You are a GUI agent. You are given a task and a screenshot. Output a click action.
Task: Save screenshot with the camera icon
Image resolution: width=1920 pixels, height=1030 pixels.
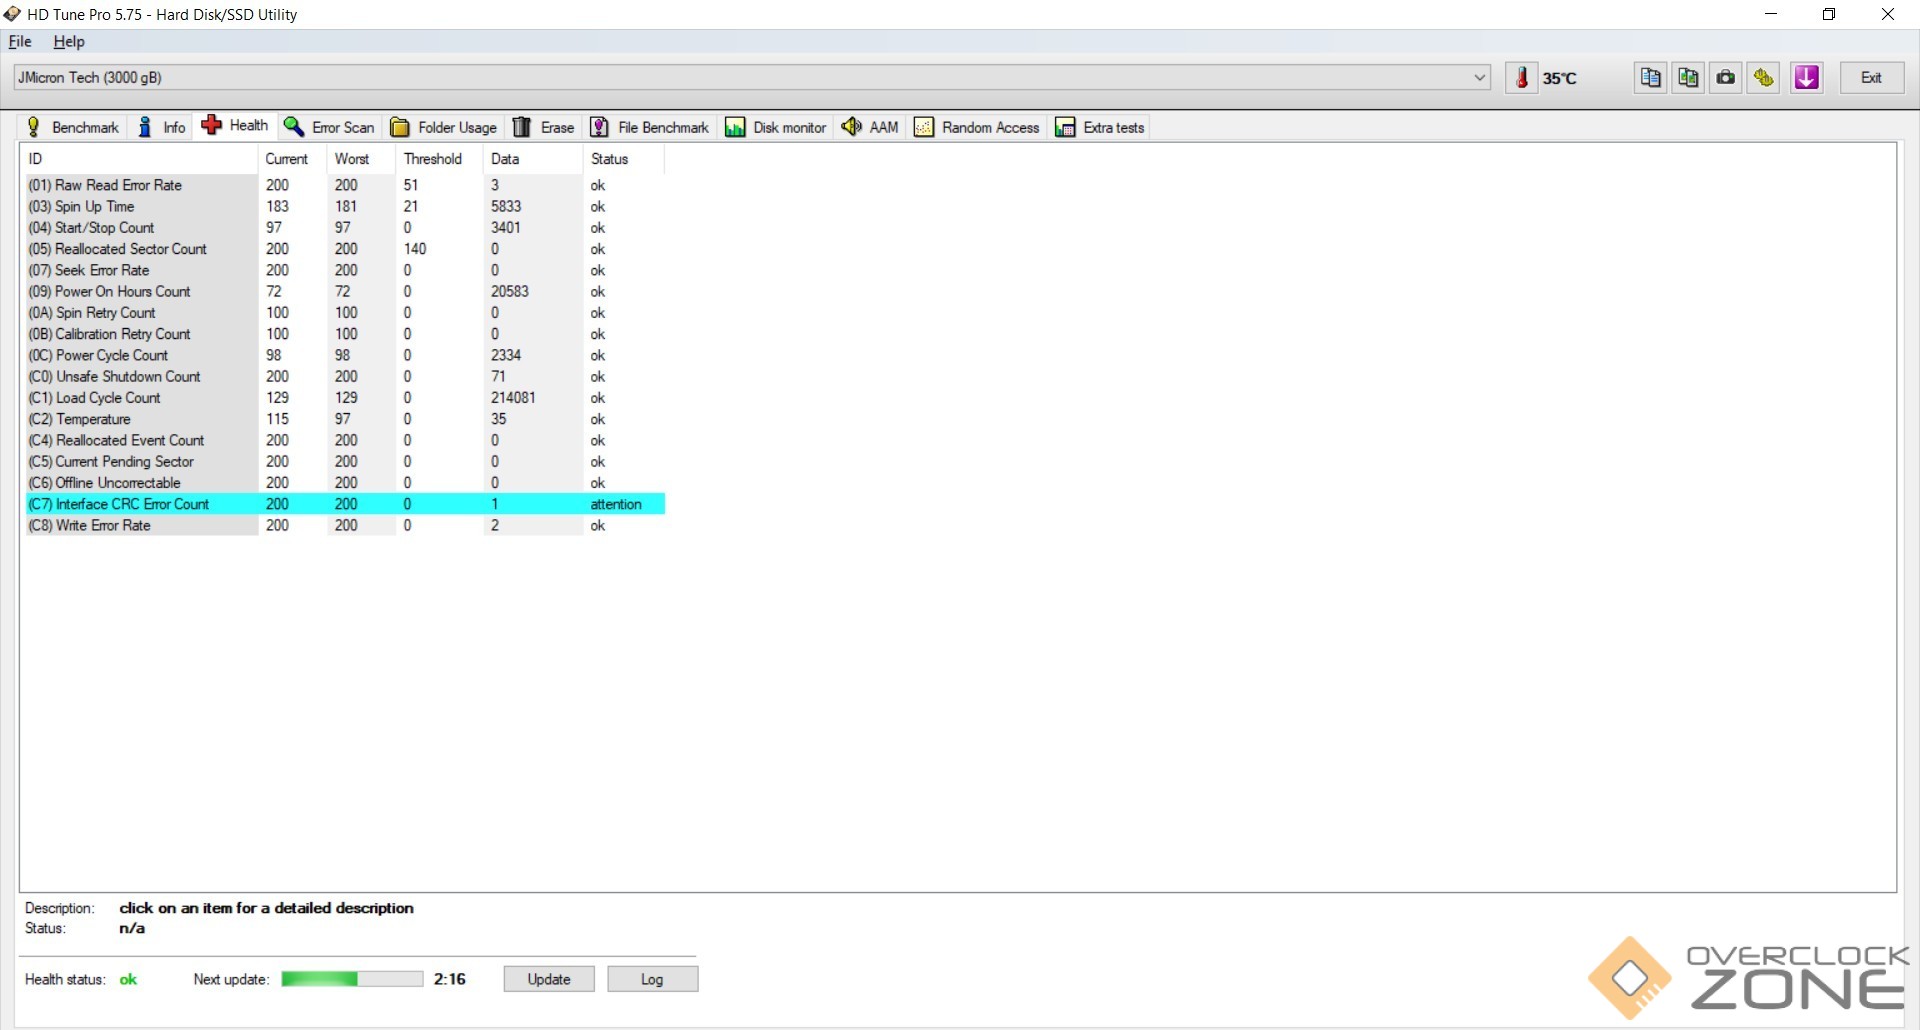pyautogui.click(x=1726, y=78)
